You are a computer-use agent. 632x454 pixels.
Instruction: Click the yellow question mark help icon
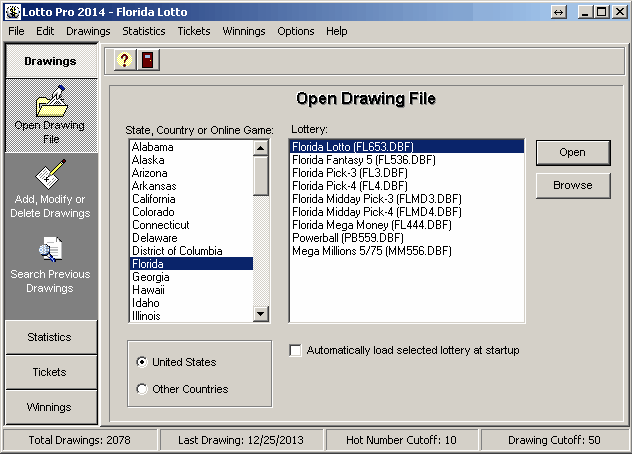pos(125,60)
